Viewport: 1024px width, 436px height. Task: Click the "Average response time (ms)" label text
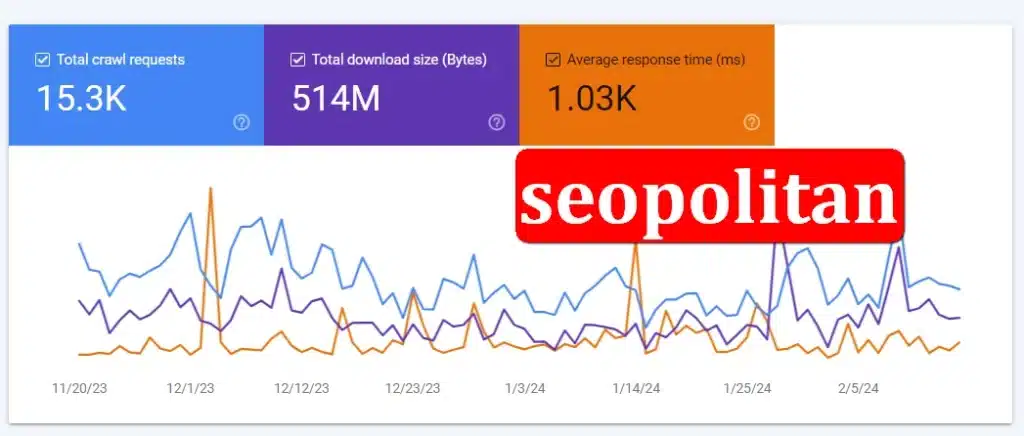pos(656,60)
